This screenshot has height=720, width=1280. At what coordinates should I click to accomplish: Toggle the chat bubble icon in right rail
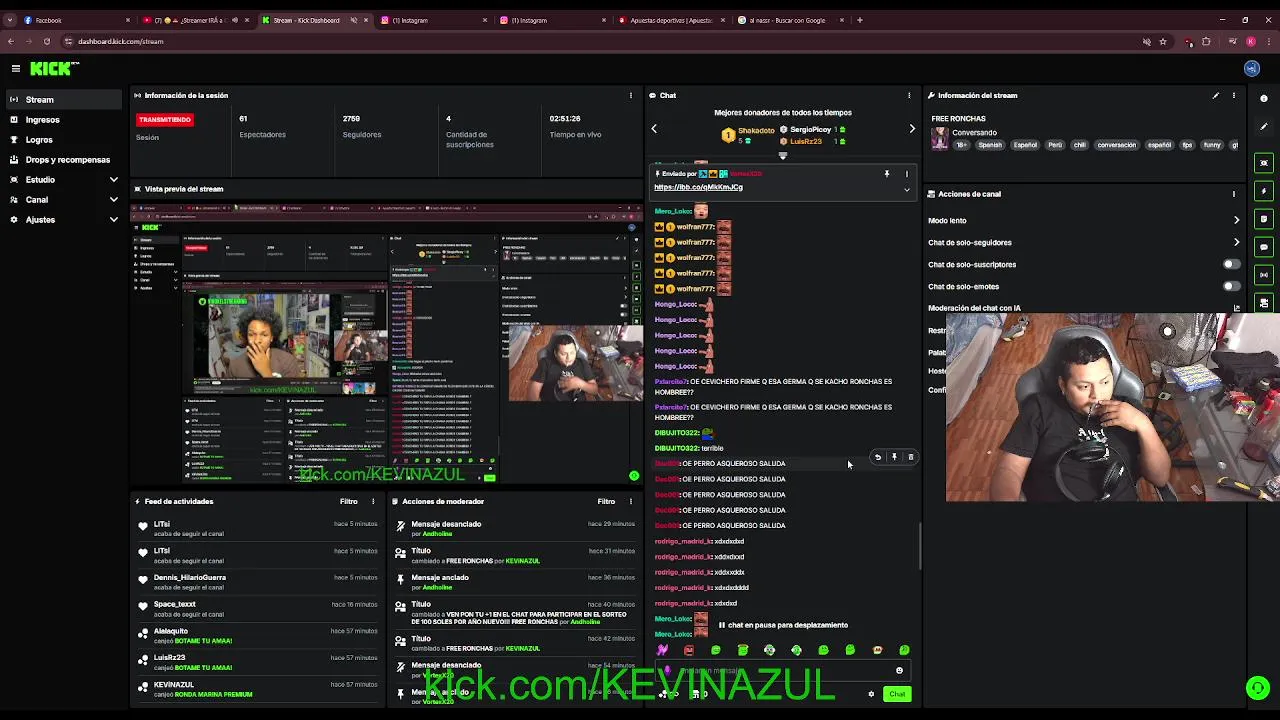point(1264,247)
